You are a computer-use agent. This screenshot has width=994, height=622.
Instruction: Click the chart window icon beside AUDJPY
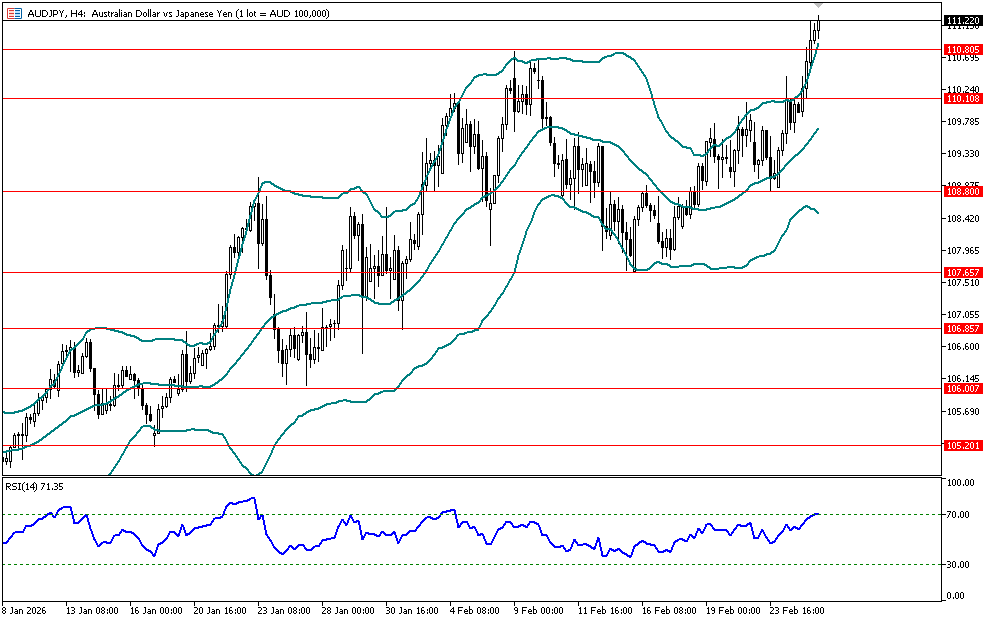tap(13, 13)
